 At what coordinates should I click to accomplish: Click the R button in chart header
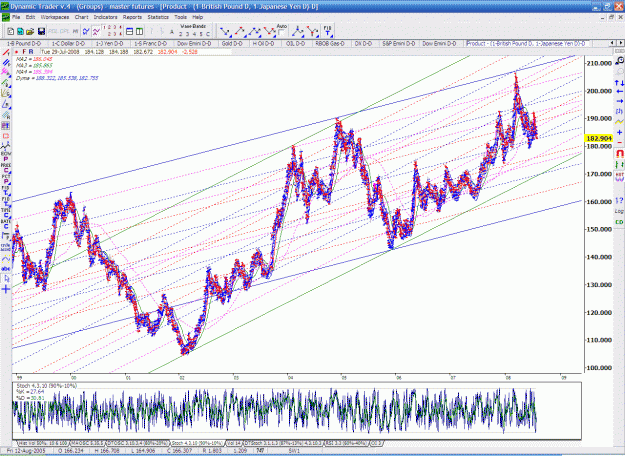tap(31, 52)
